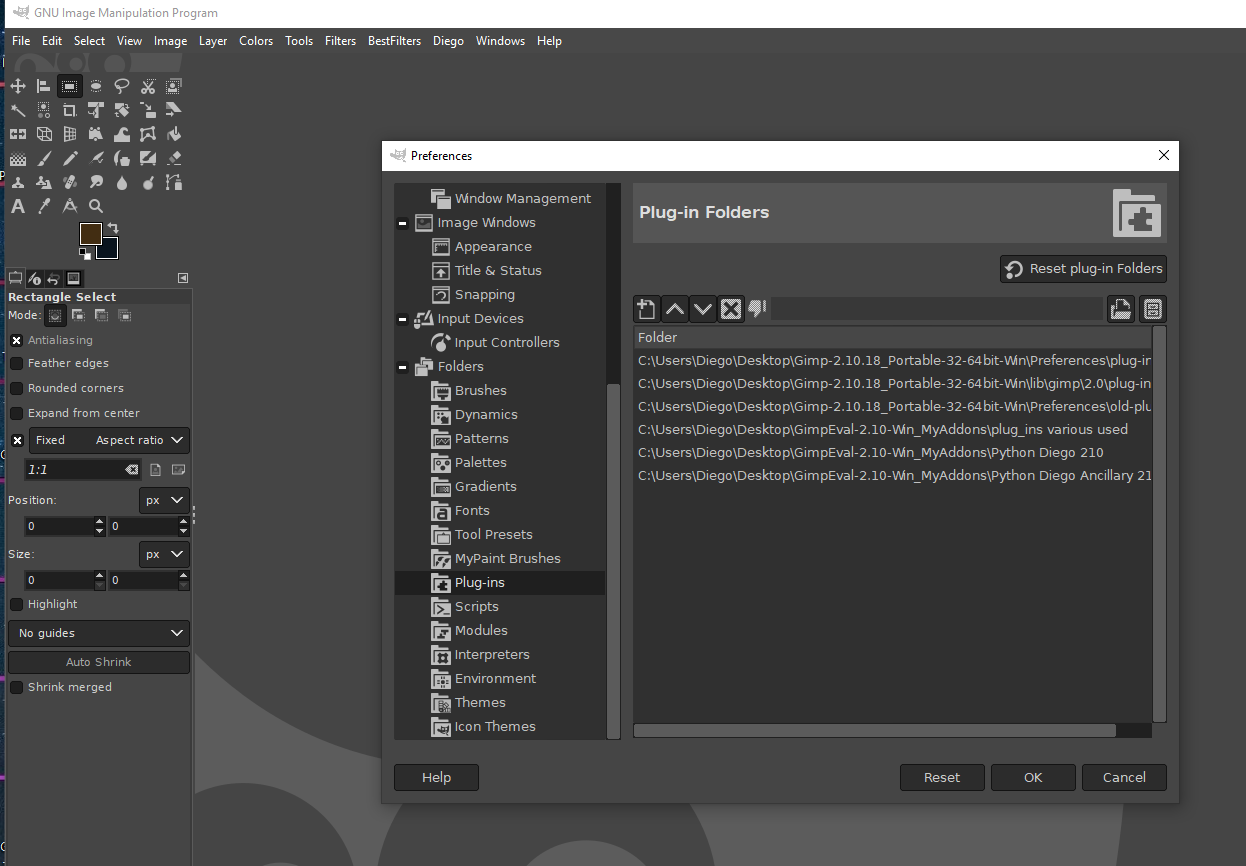Set selection mode to Replace
Image resolution: width=1246 pixels, height=866 pixels.
[x=55, y=315]
